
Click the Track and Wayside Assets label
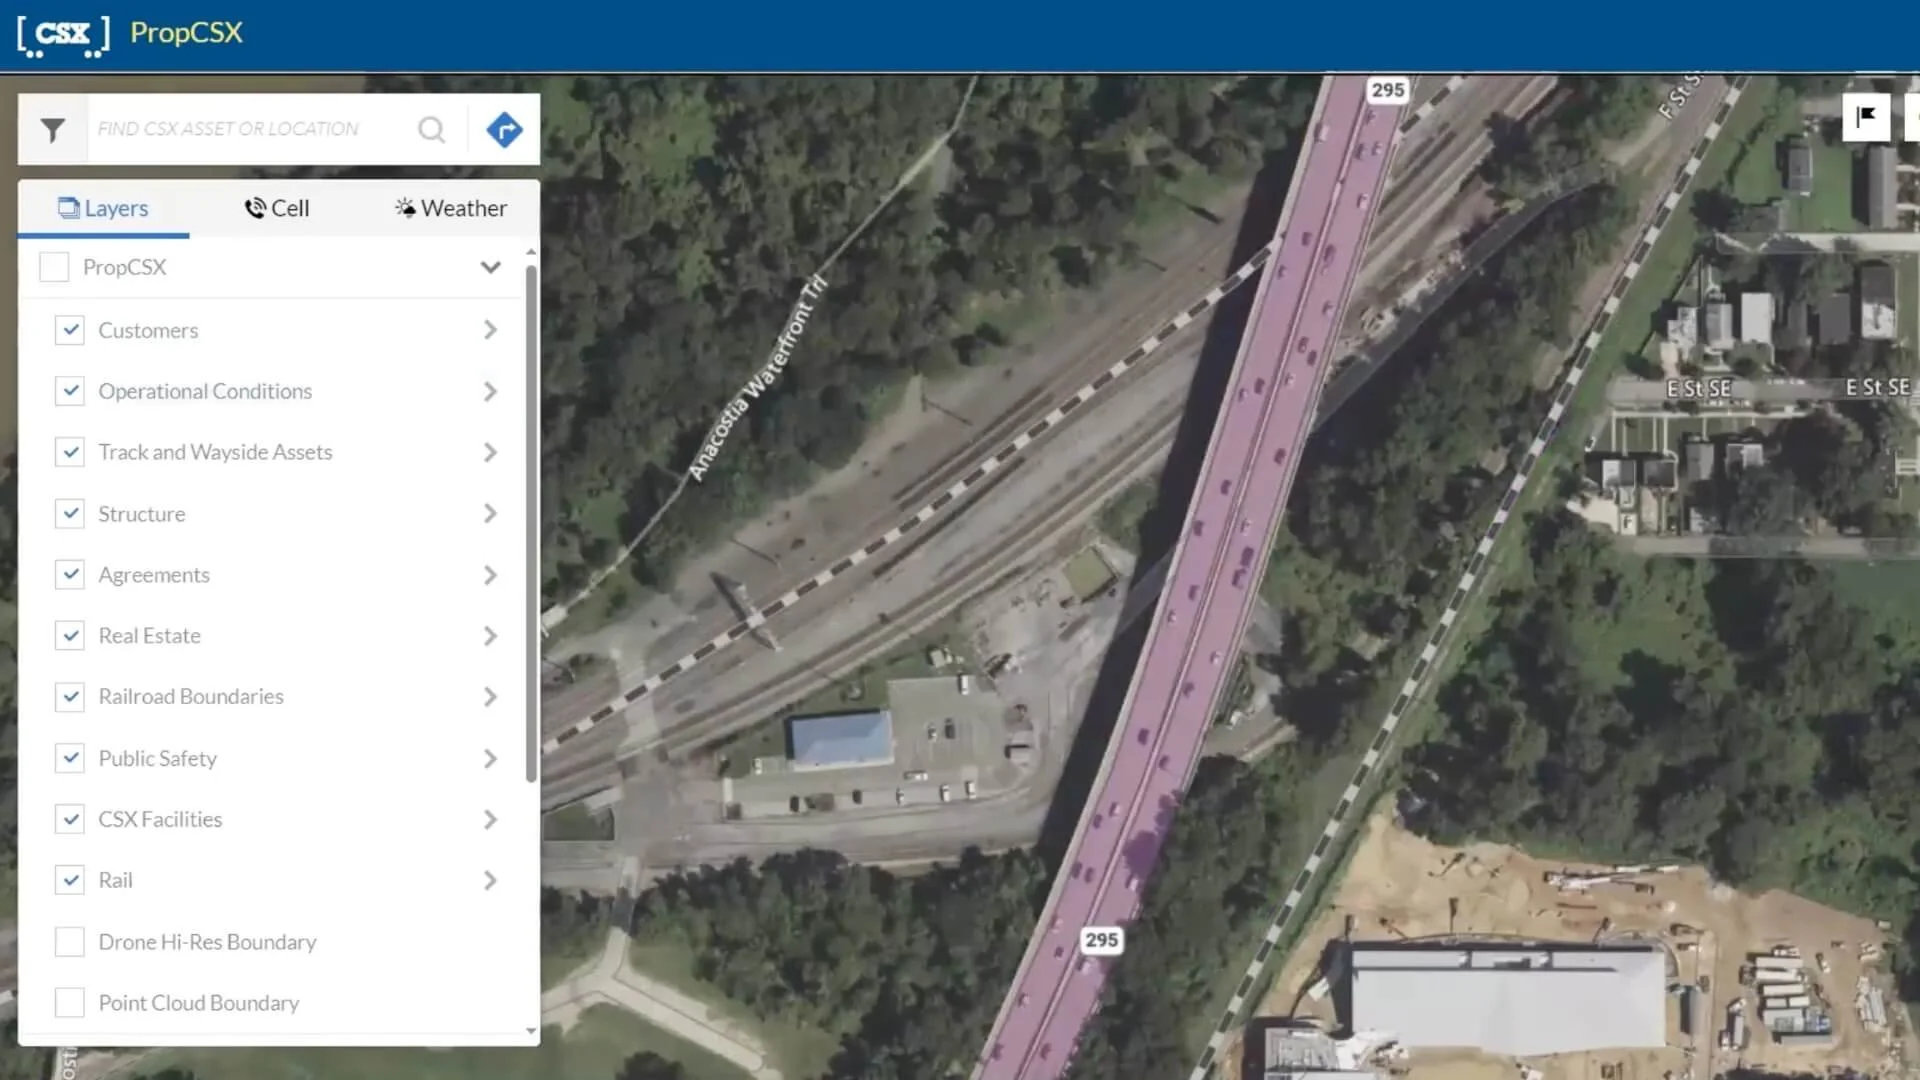point(215,452)
